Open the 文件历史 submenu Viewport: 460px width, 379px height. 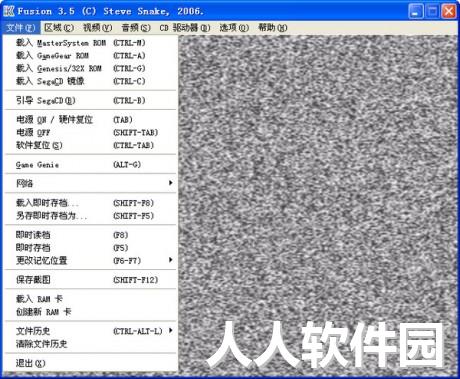[x=171, y=330]
